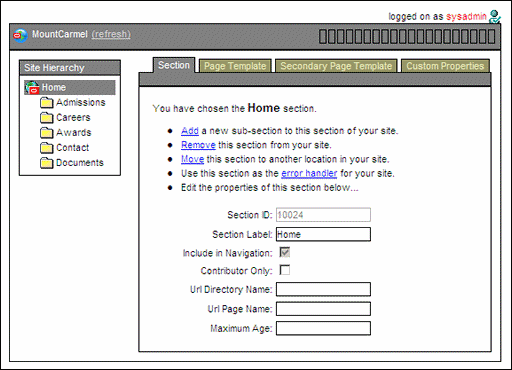This screenshot has height=370, width=512.
Task: Open the Secondary Page Template tab
Action: coord(336,66)
